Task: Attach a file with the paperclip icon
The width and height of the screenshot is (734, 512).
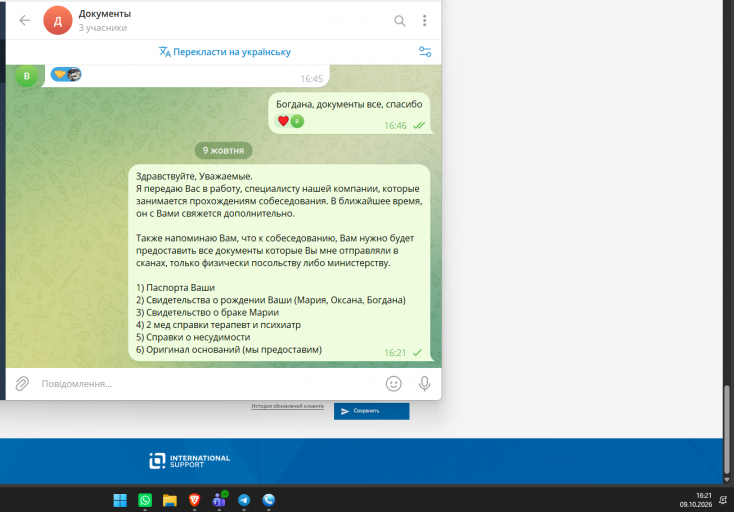Action: click(22, 384)
